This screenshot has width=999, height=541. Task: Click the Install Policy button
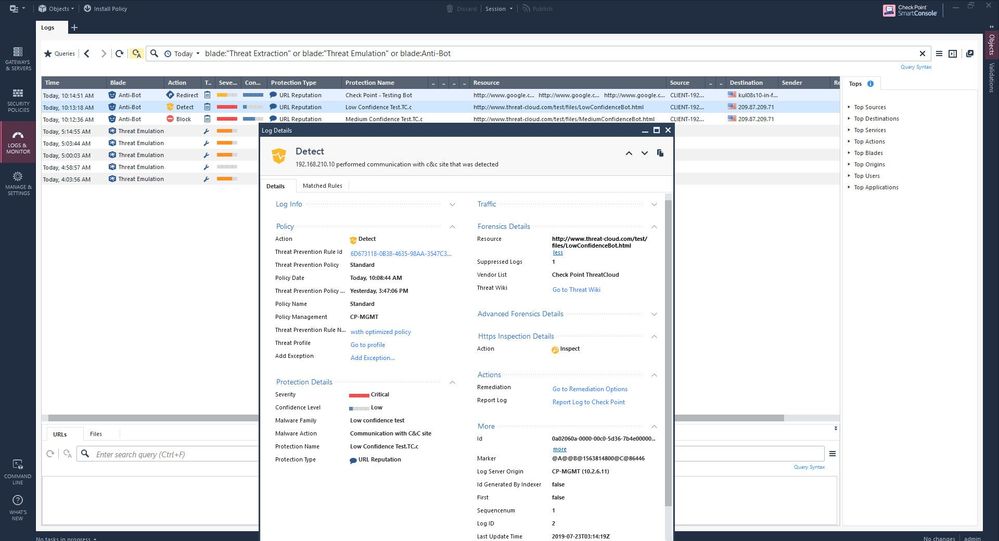click(106, 9)
